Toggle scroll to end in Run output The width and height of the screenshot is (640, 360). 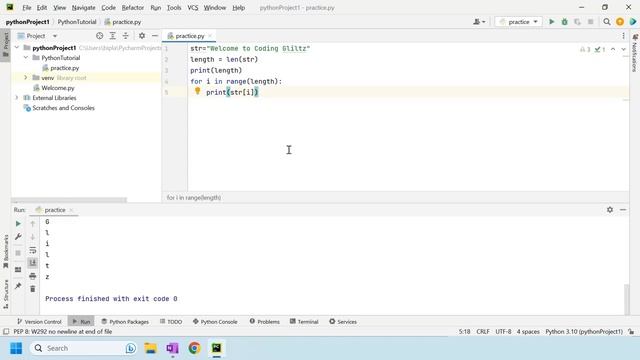click(x=33, y=263)
